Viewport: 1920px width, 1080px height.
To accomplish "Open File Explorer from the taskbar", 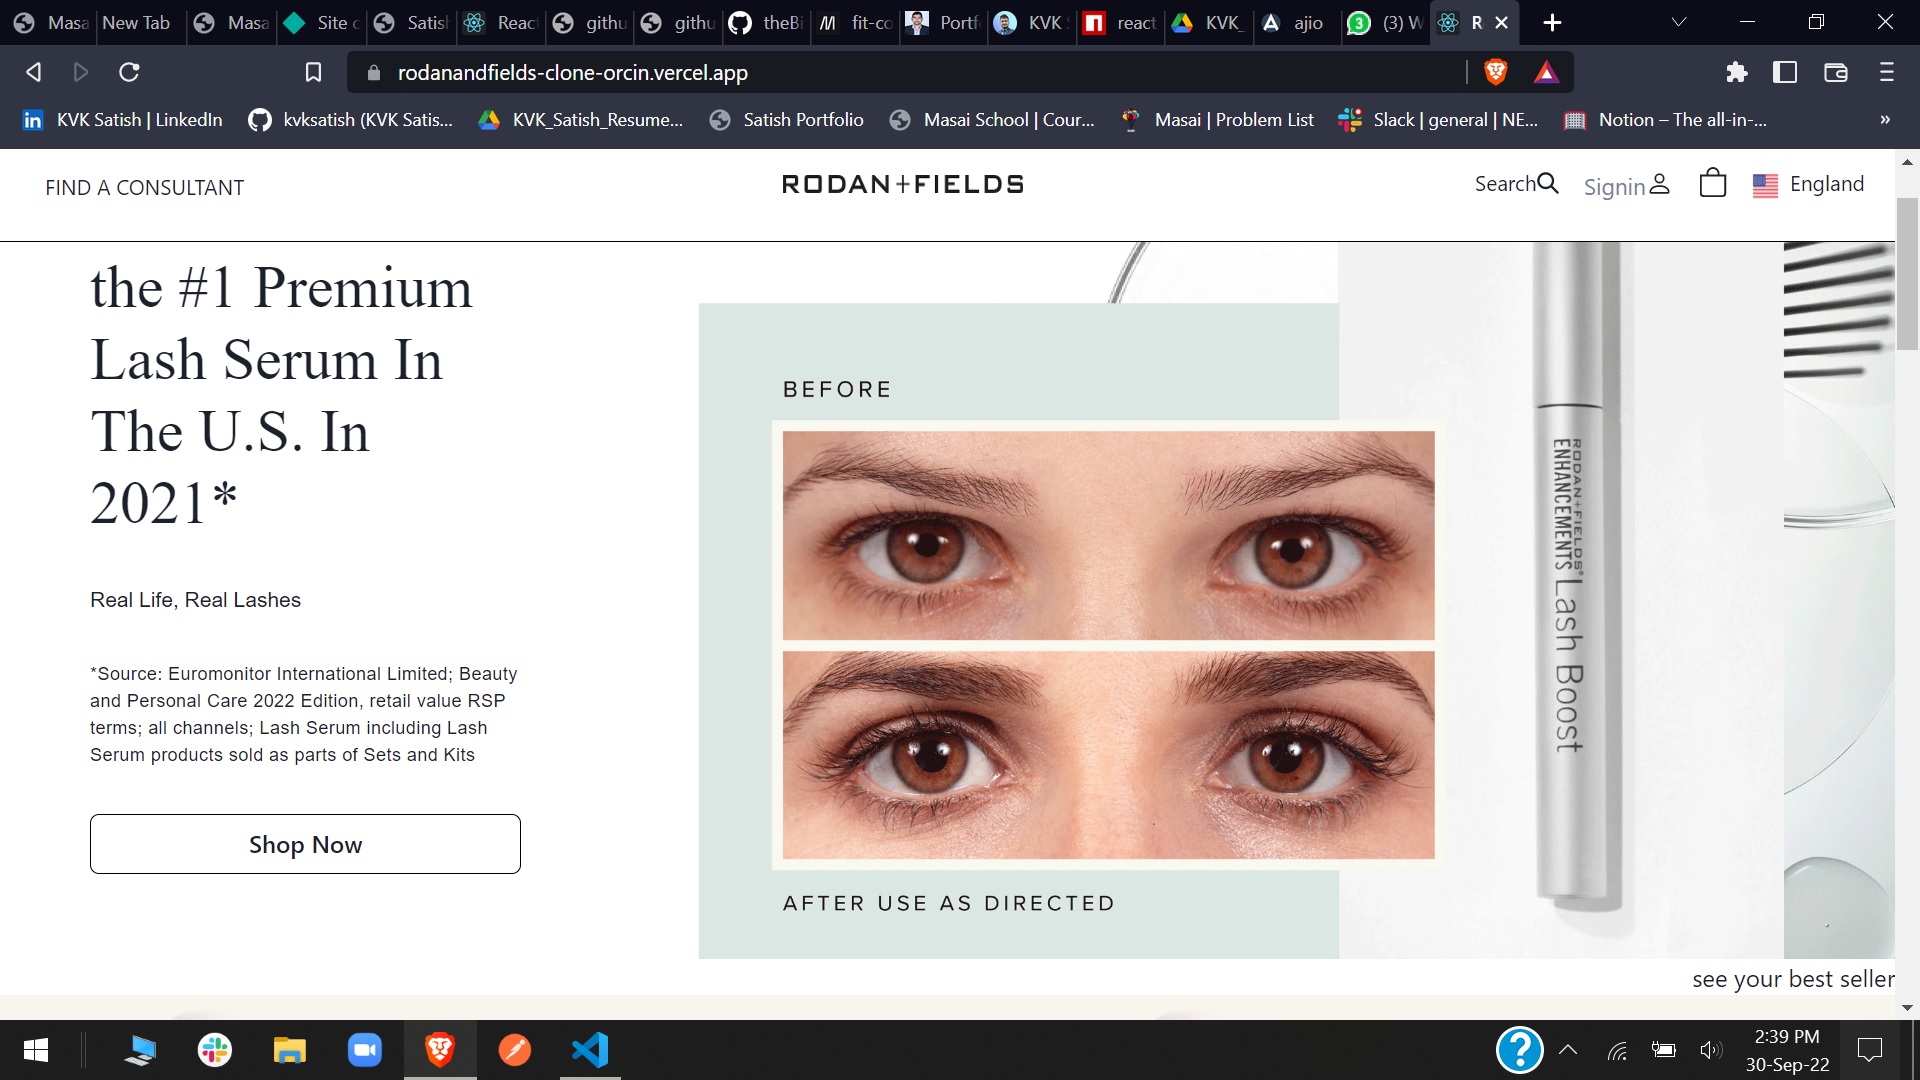I will (x=290, y=1050).
